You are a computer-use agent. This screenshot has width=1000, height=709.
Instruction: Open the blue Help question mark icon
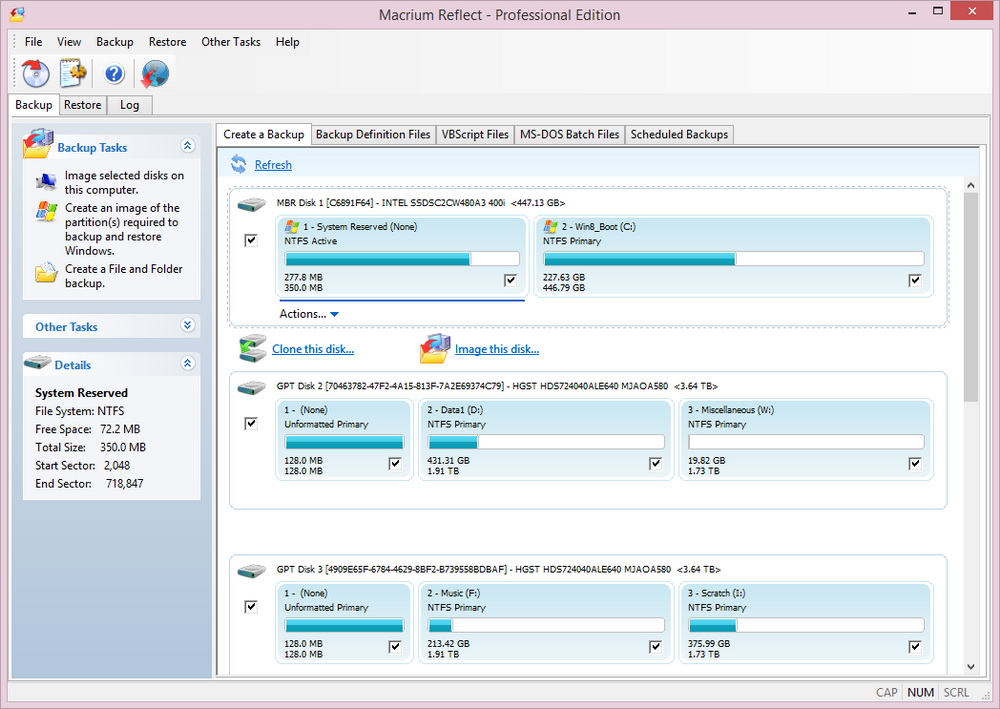click(114, 74)
